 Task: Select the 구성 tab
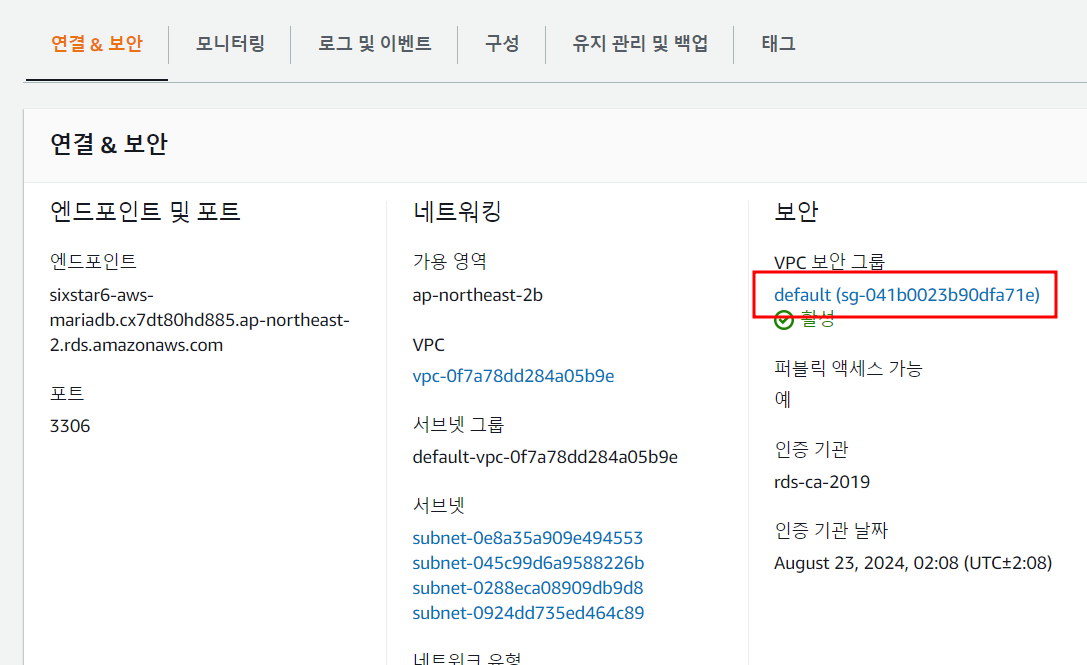click(x=502, y=44)
